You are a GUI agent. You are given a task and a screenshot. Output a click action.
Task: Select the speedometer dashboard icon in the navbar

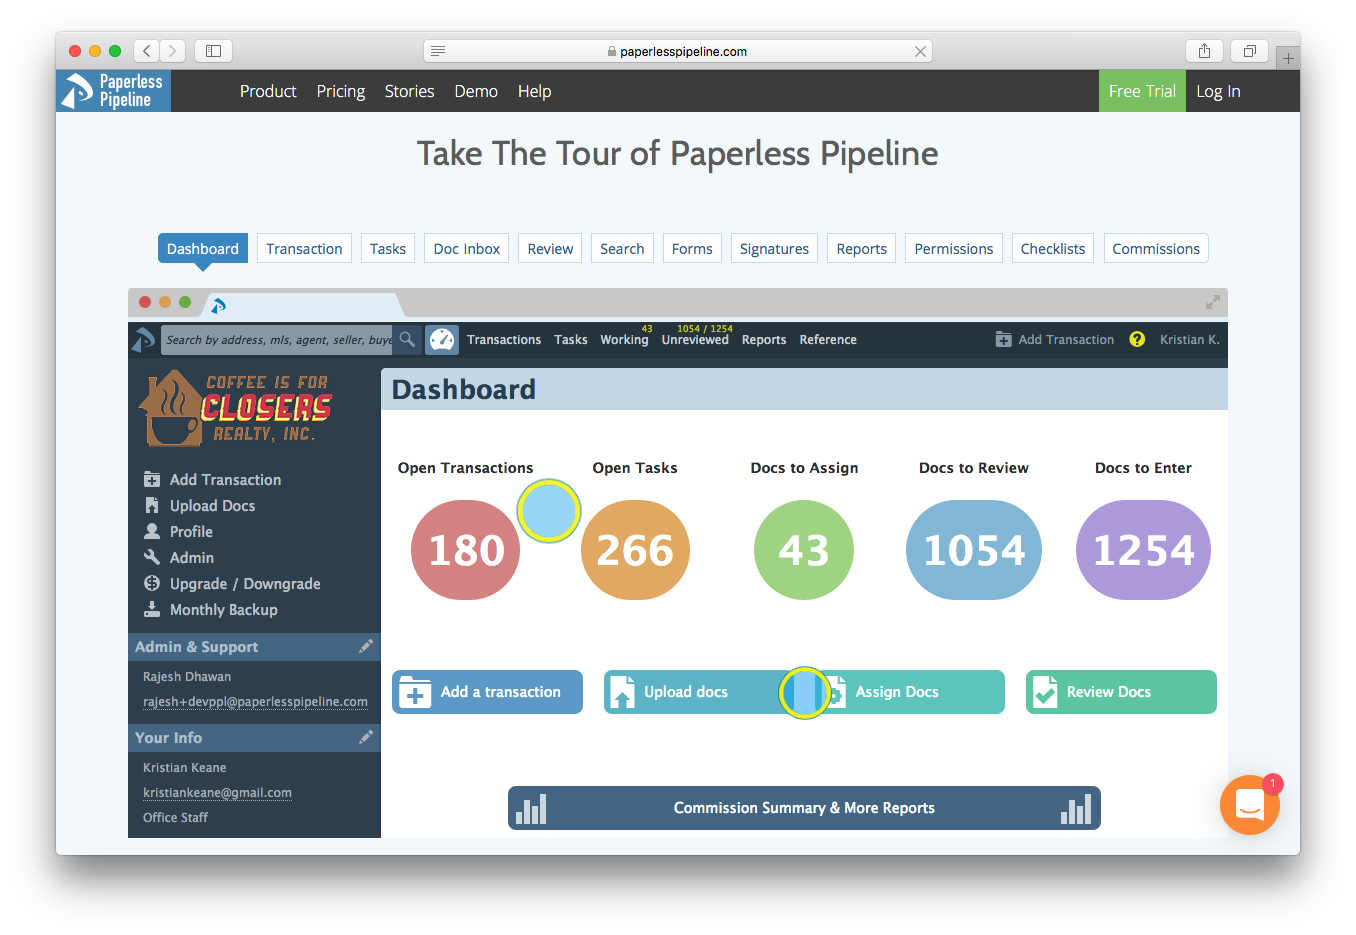tap(441, 339)
